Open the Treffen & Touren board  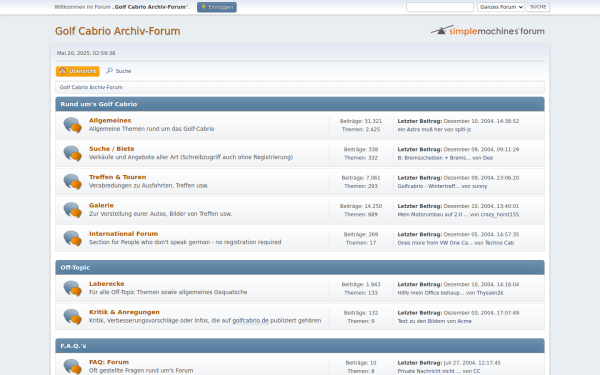(117, 177)
